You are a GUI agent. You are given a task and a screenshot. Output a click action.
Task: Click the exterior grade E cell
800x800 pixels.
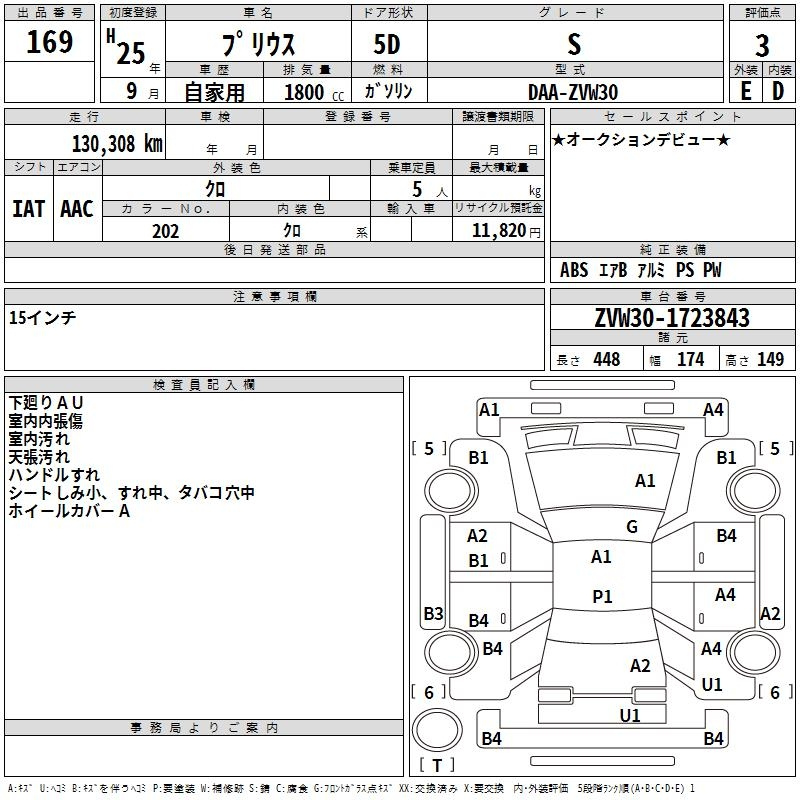(745, 91)
